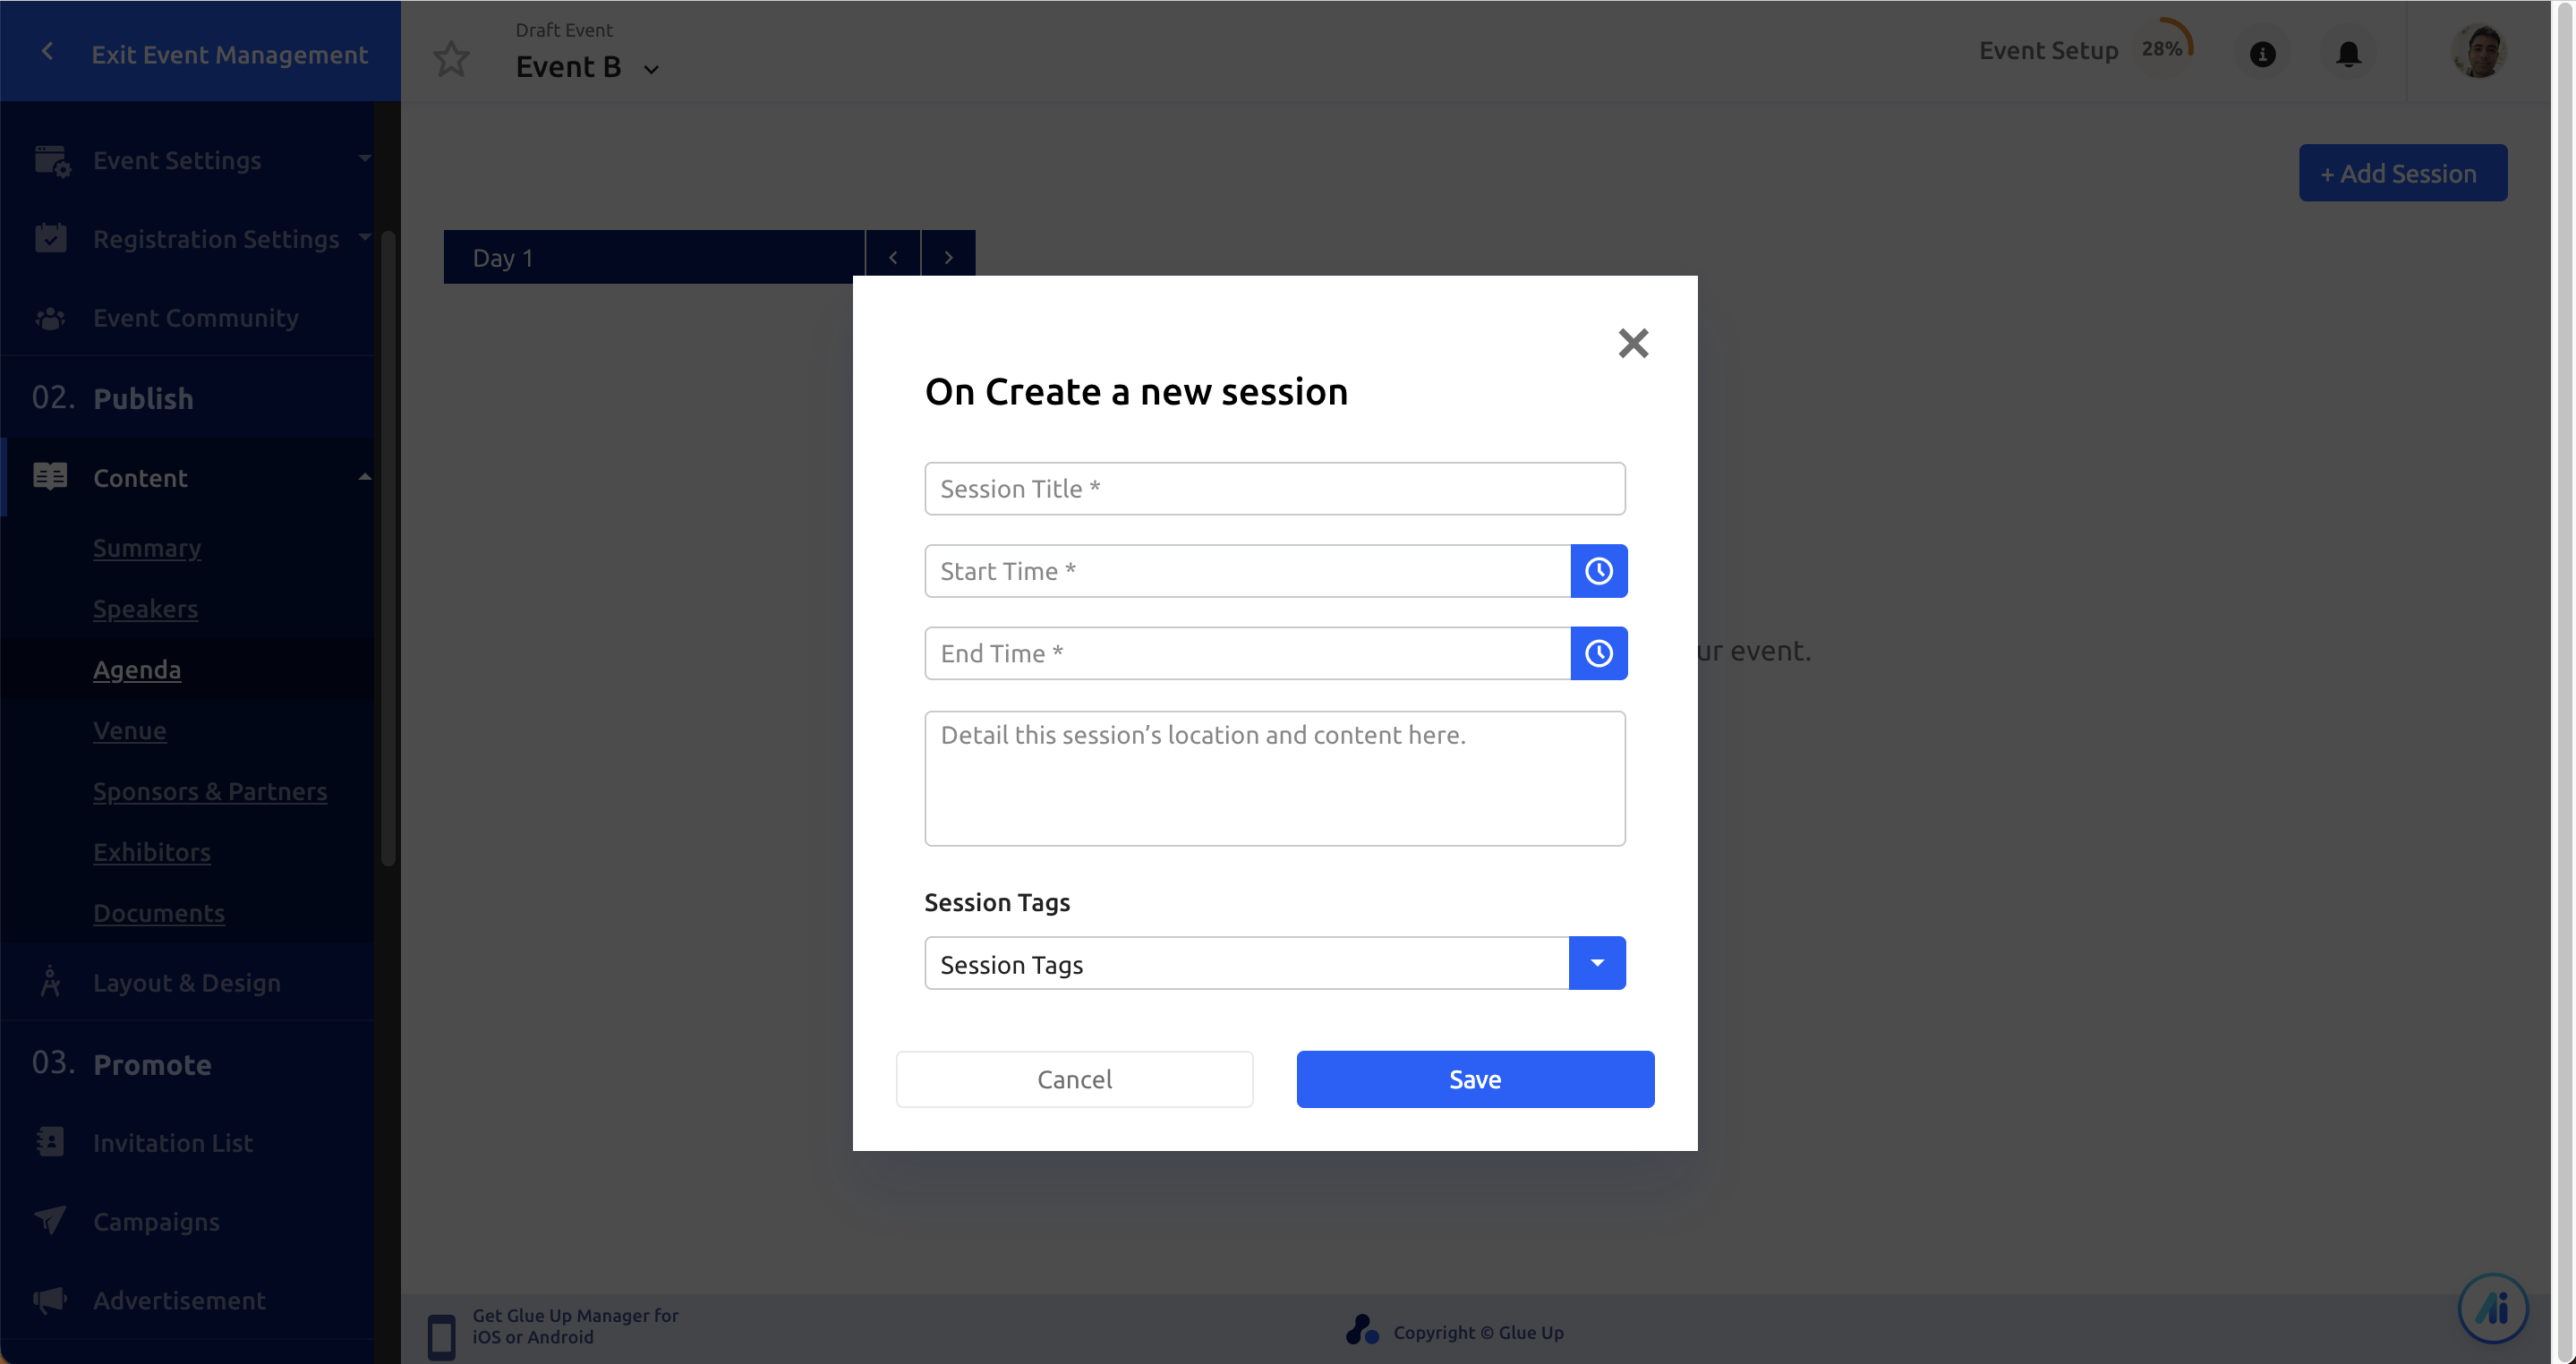
Task: Close the new session dialog
Action: [x=1632, y=343]
